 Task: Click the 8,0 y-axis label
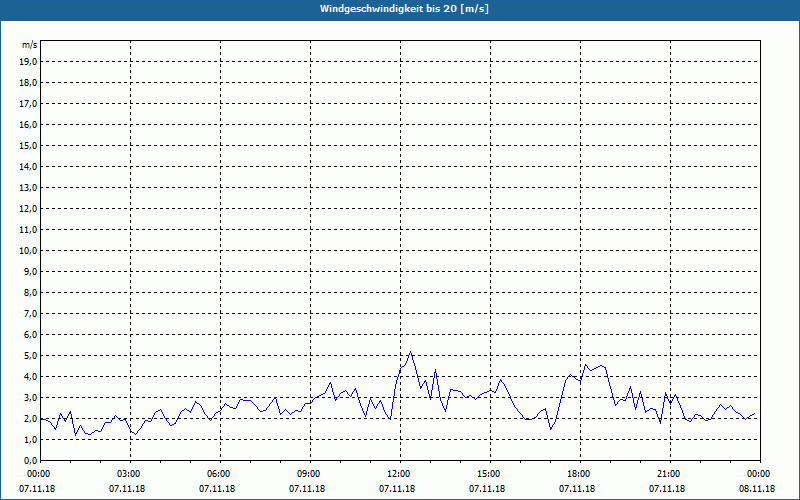pyautogui.click(x=31, y=292)
